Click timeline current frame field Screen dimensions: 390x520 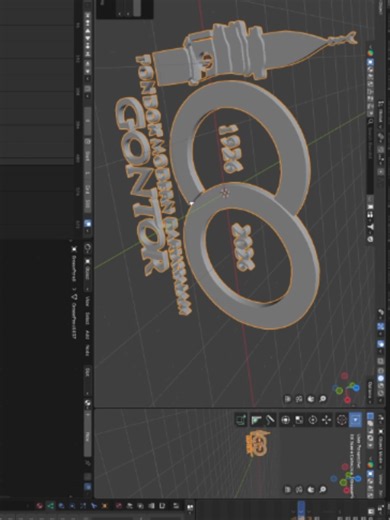tap(88, 121)
